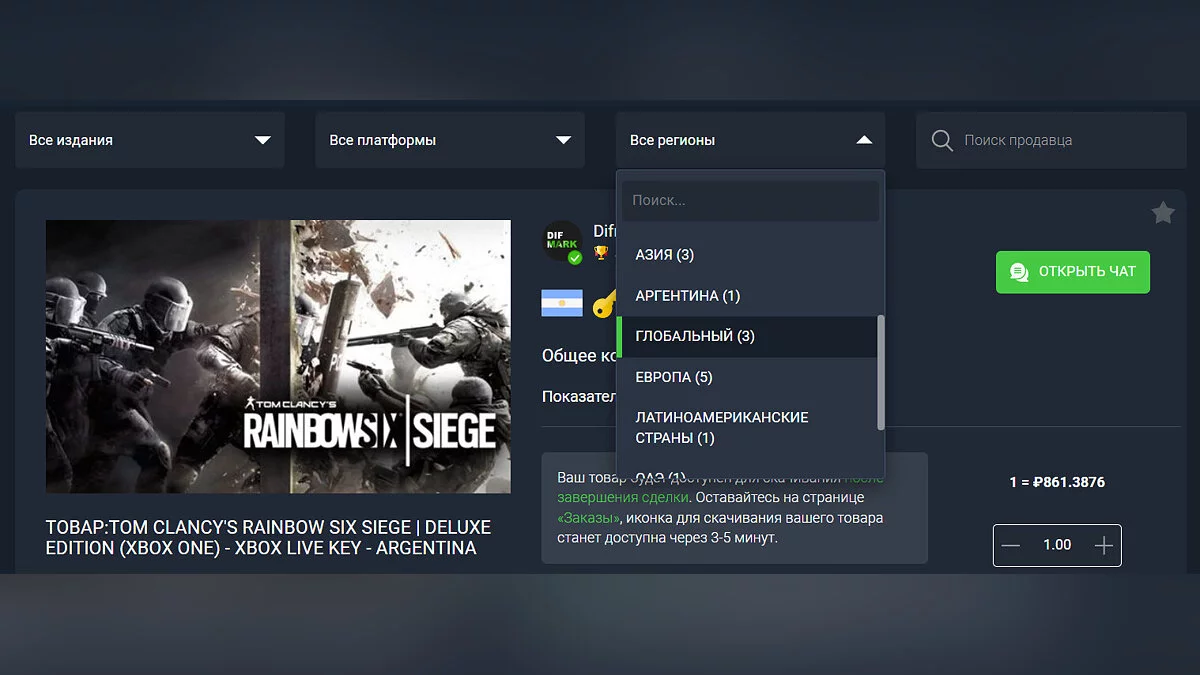The height and width of the screenshot is (675, 1200).
Task: Click the price text '1 = ₽861.3876'
Action: [1057, 482]
